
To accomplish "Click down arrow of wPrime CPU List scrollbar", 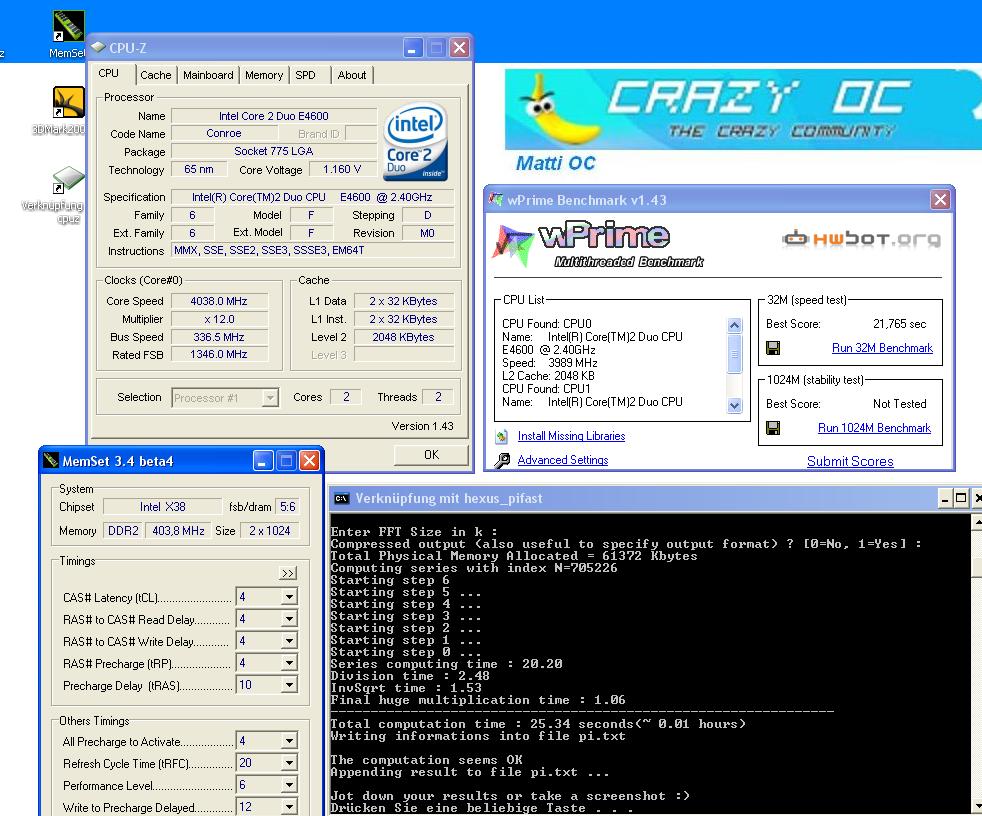I will [x=735, y=406].
